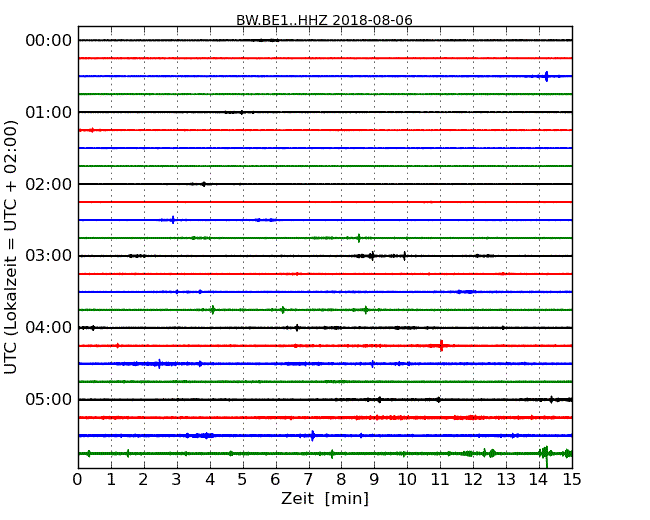This screenshot has height=520, width=650.
Task: Click the 03:00 time label
Action: [49, 256]
